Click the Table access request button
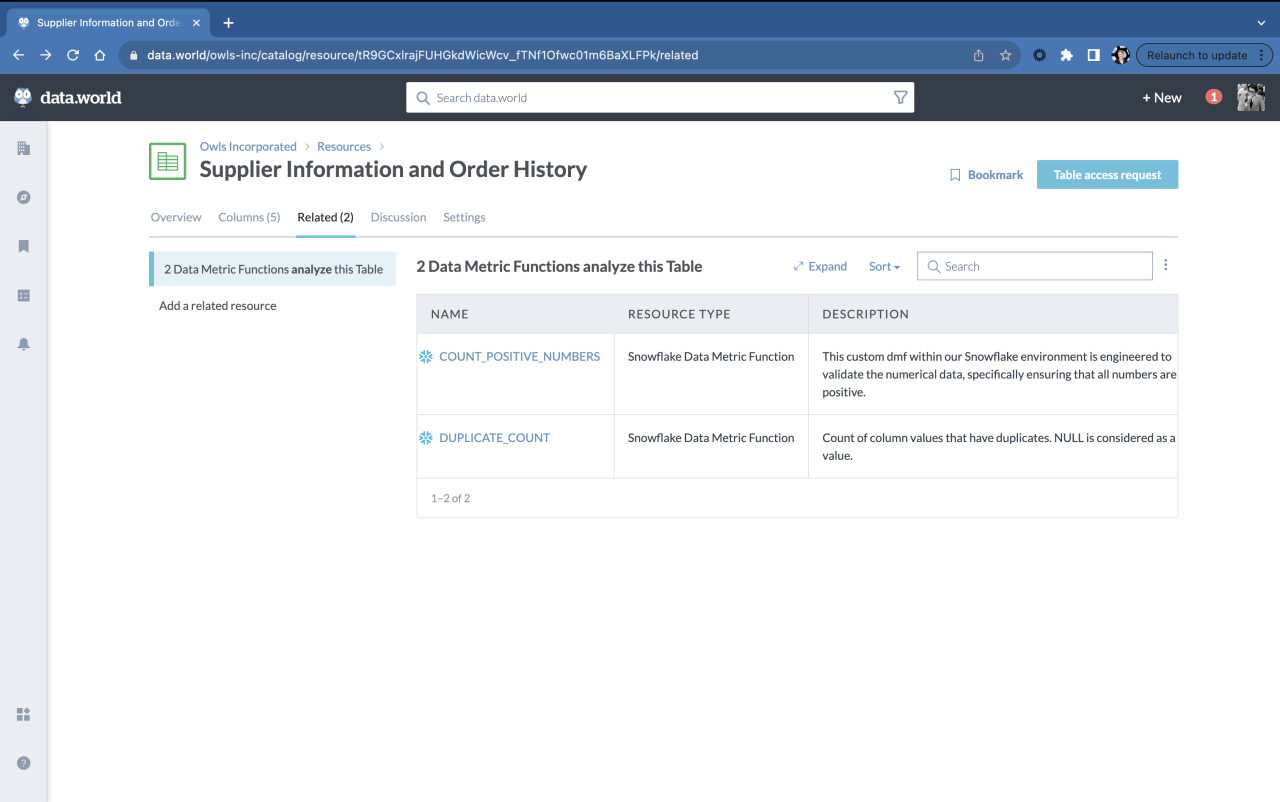Viewport: 1280px width, 802px height. [x=1107, y=174]
